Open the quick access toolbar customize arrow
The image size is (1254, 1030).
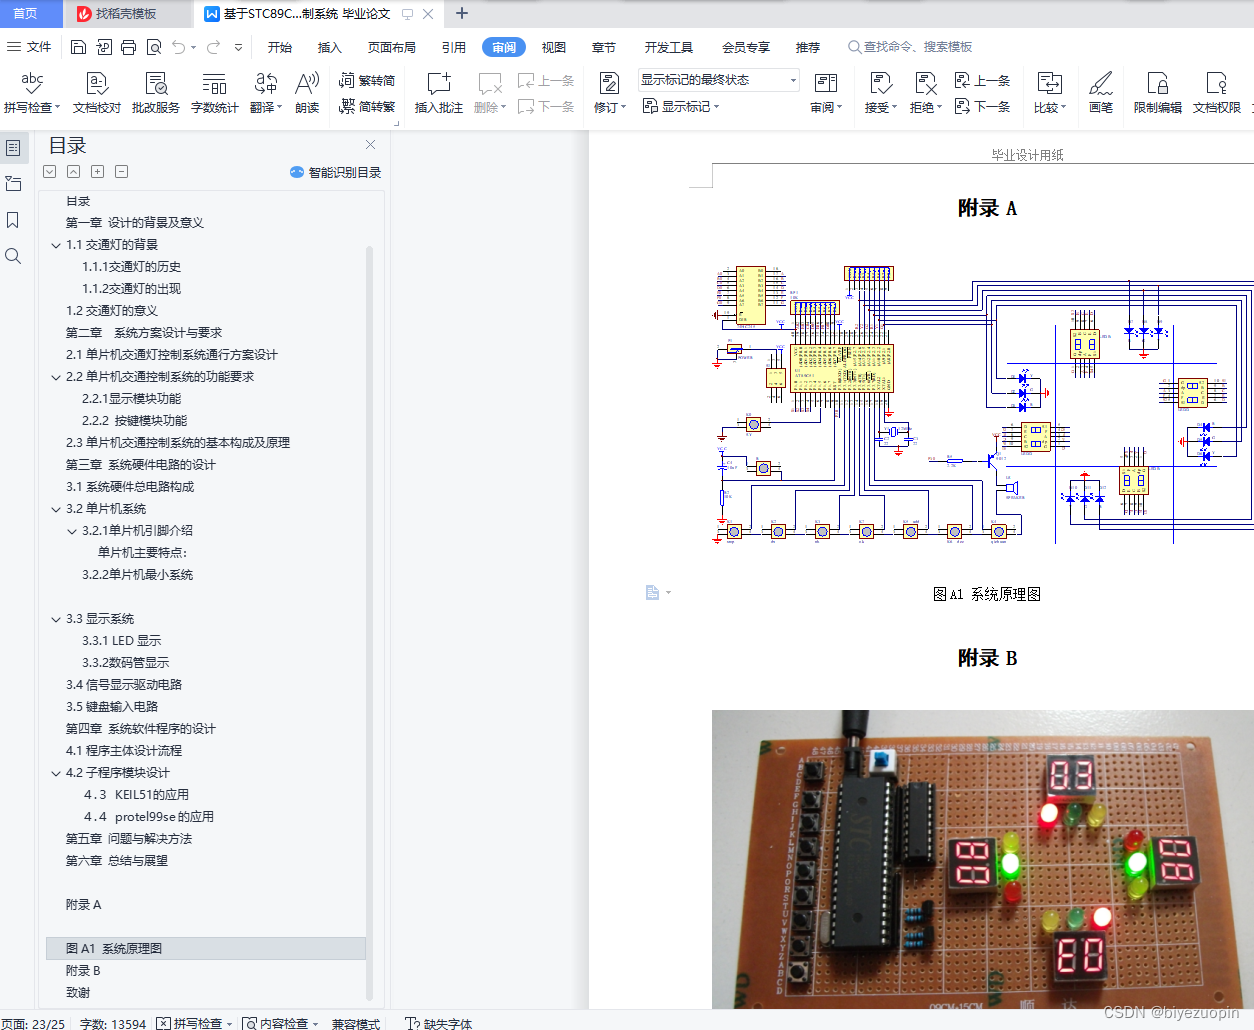[x=238, y=47]
